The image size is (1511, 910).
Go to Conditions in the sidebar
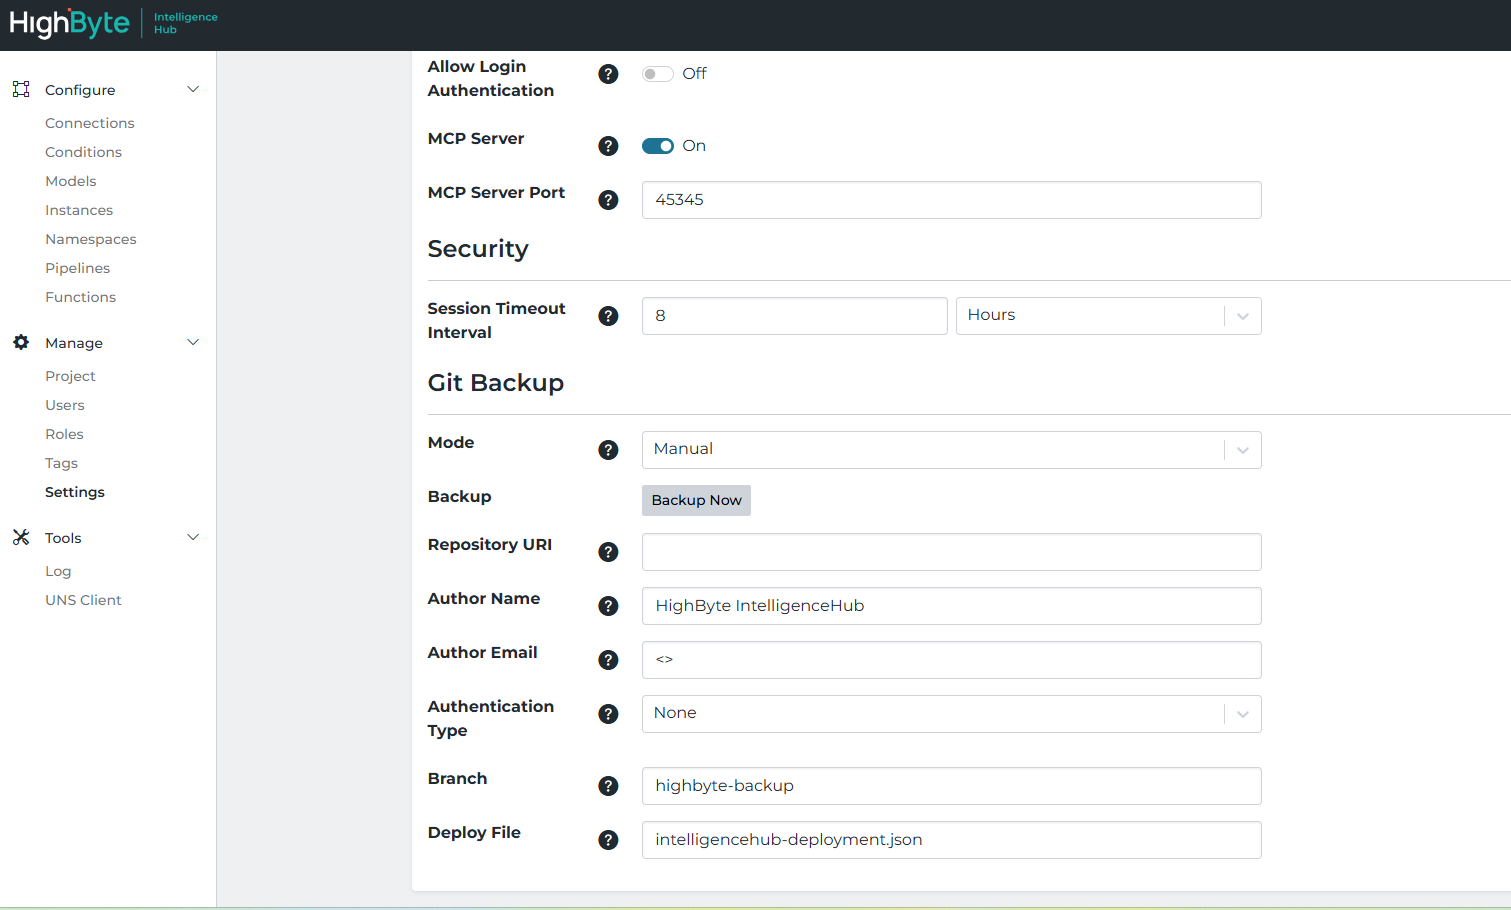pyautogui.click(x=83, y=152)
